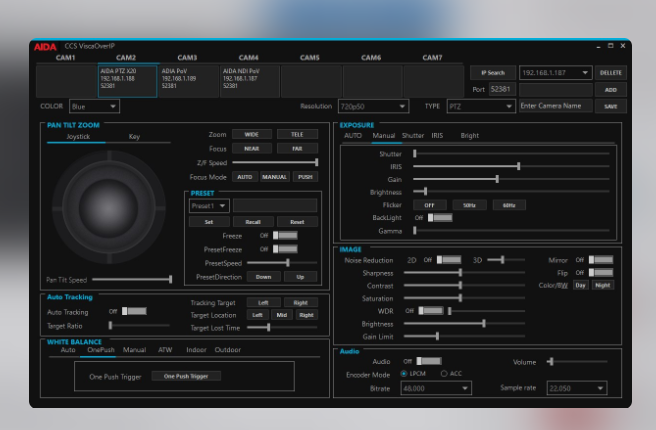Click PresetDirection Down button

263,277
